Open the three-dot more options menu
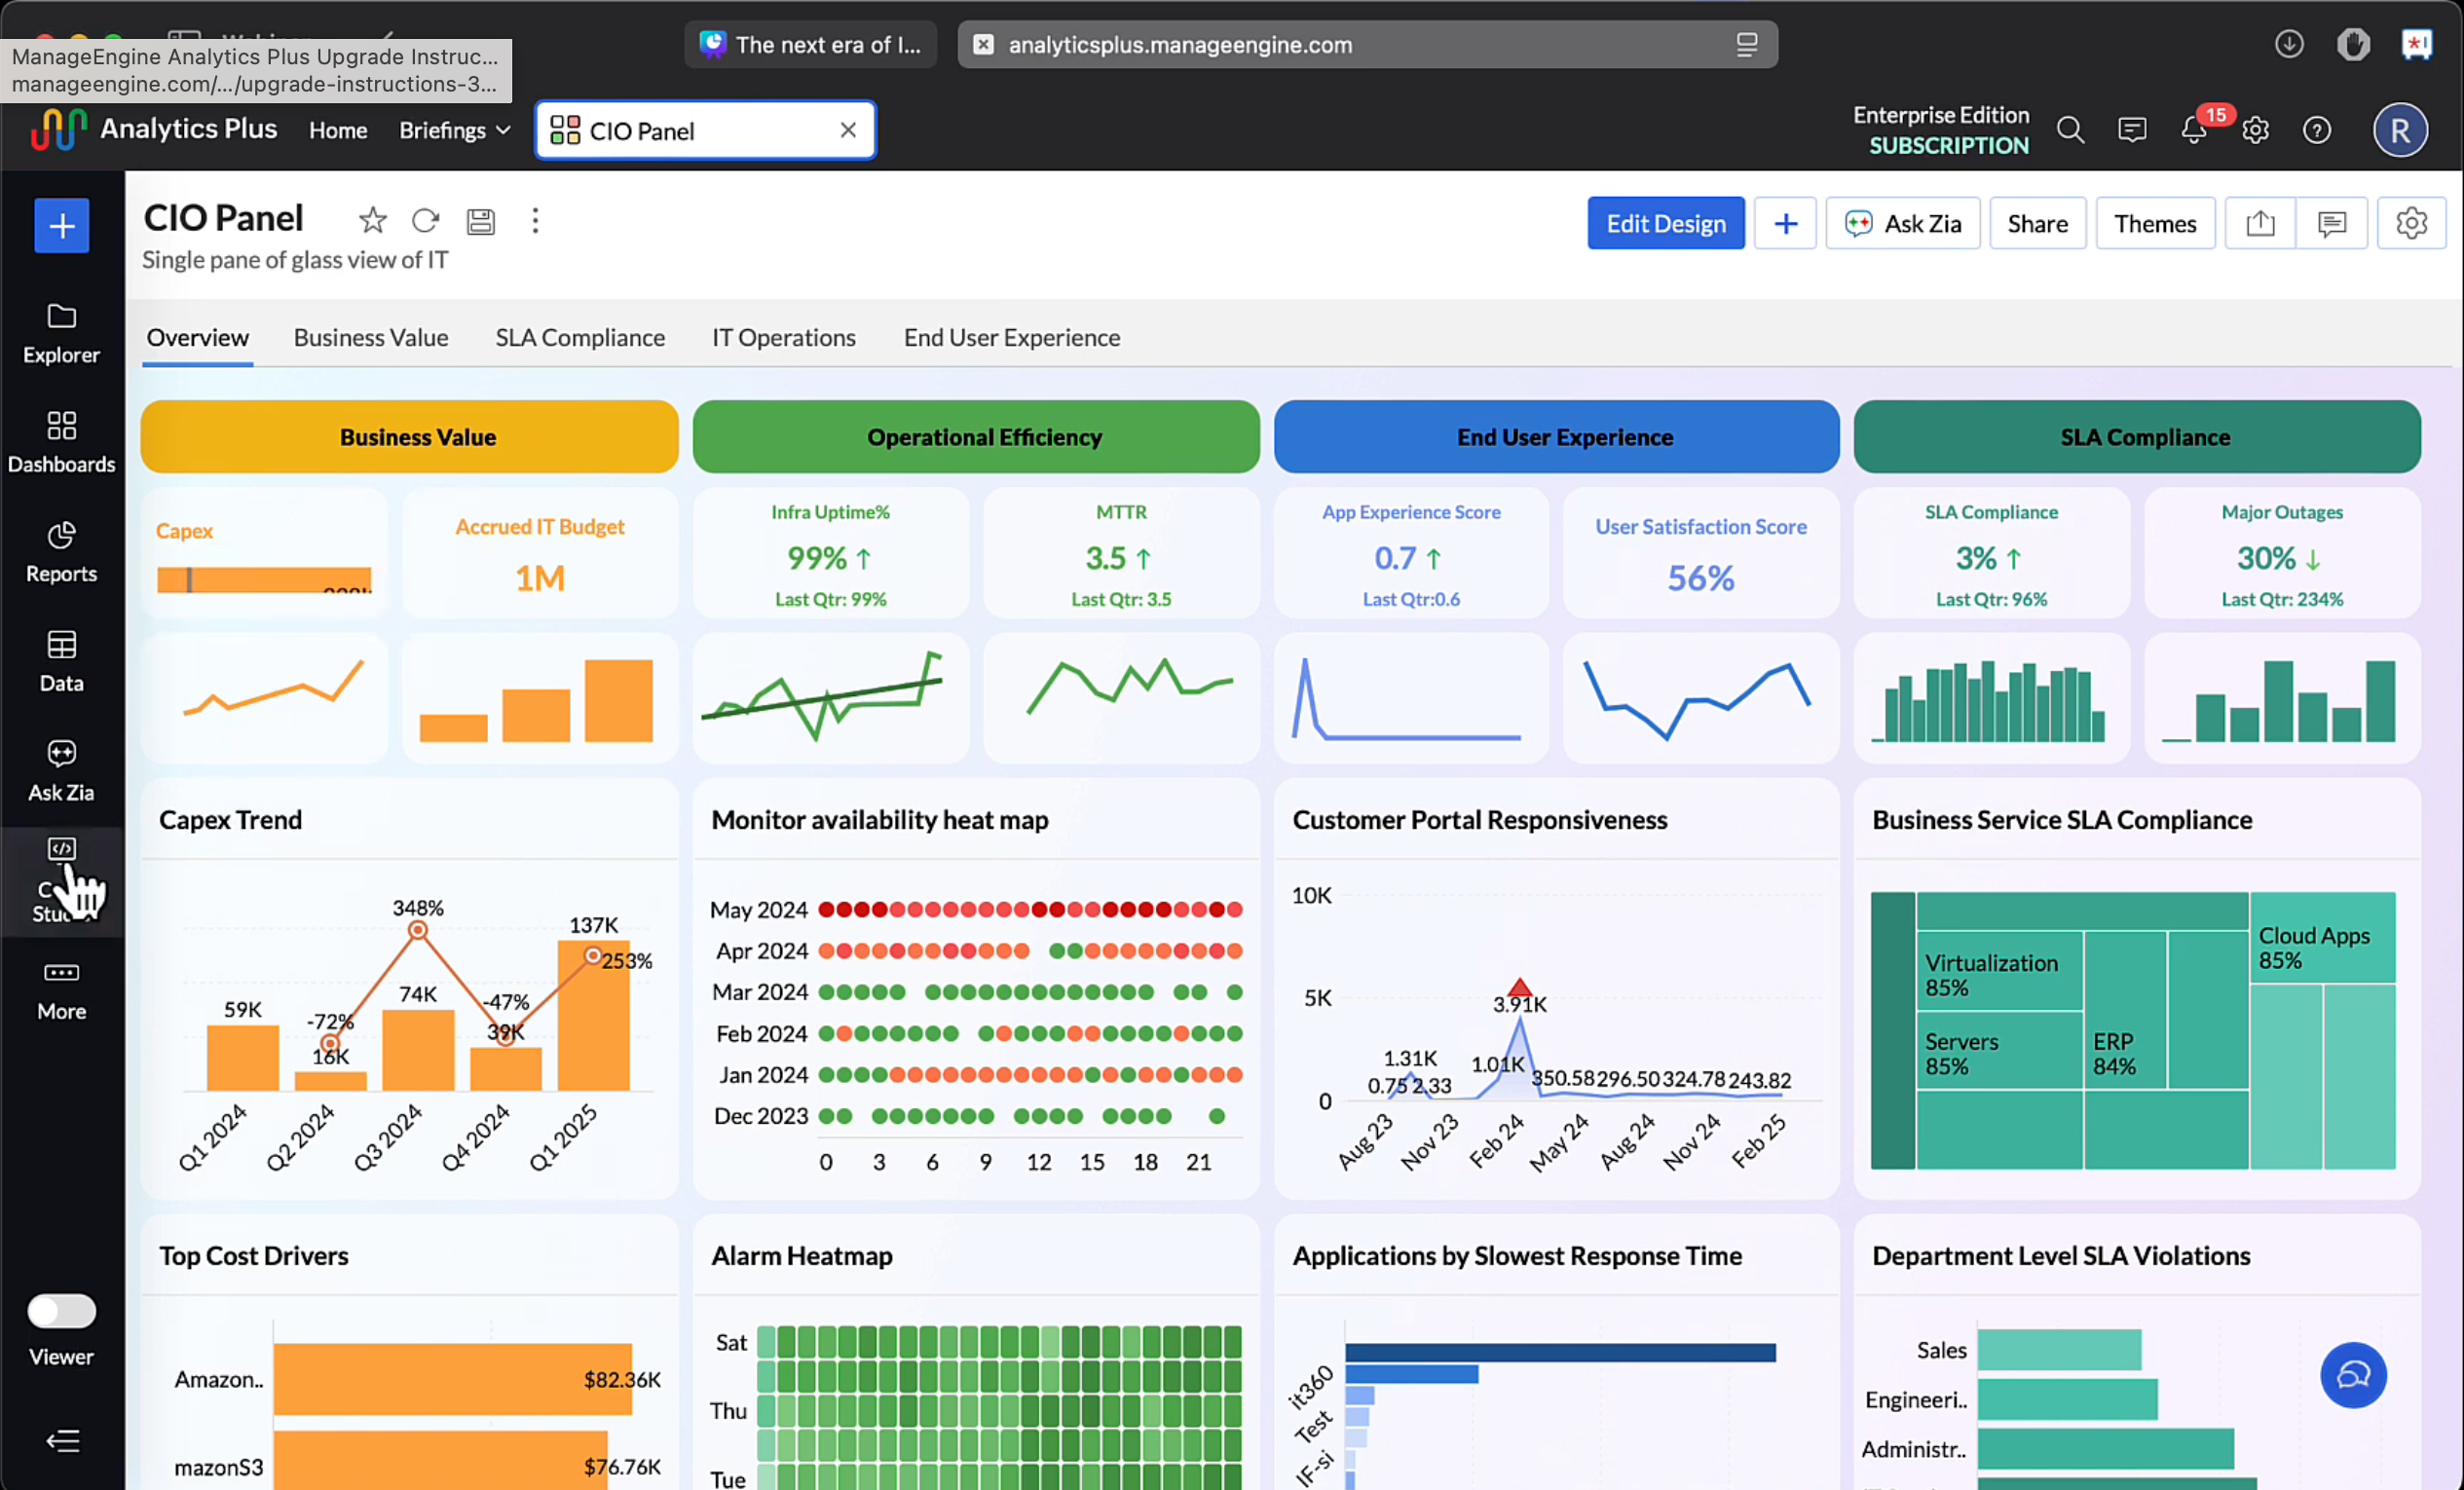This screenshot has height=1490, width=2464. [x=535, y=220]
